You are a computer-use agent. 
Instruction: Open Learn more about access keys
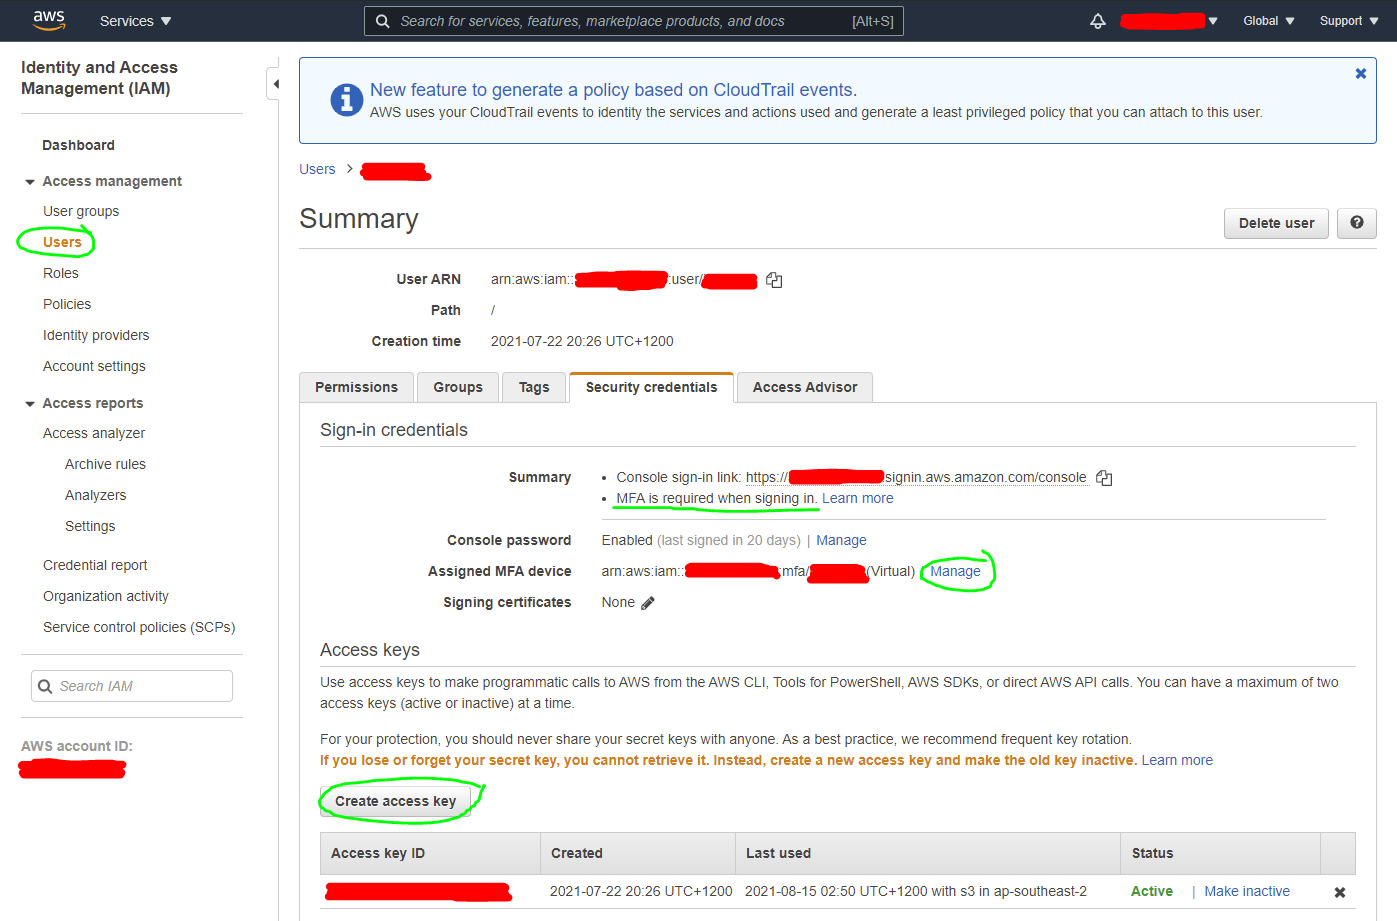[x=1177, y=760]
